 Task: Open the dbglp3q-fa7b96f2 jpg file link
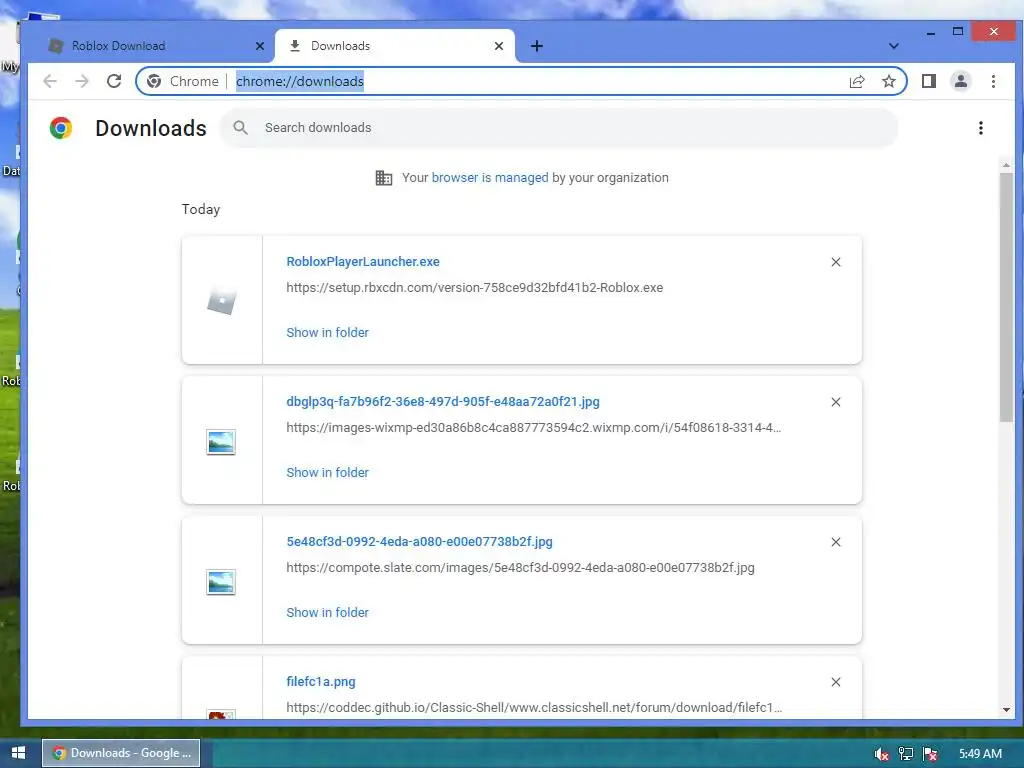pos(443,402)
